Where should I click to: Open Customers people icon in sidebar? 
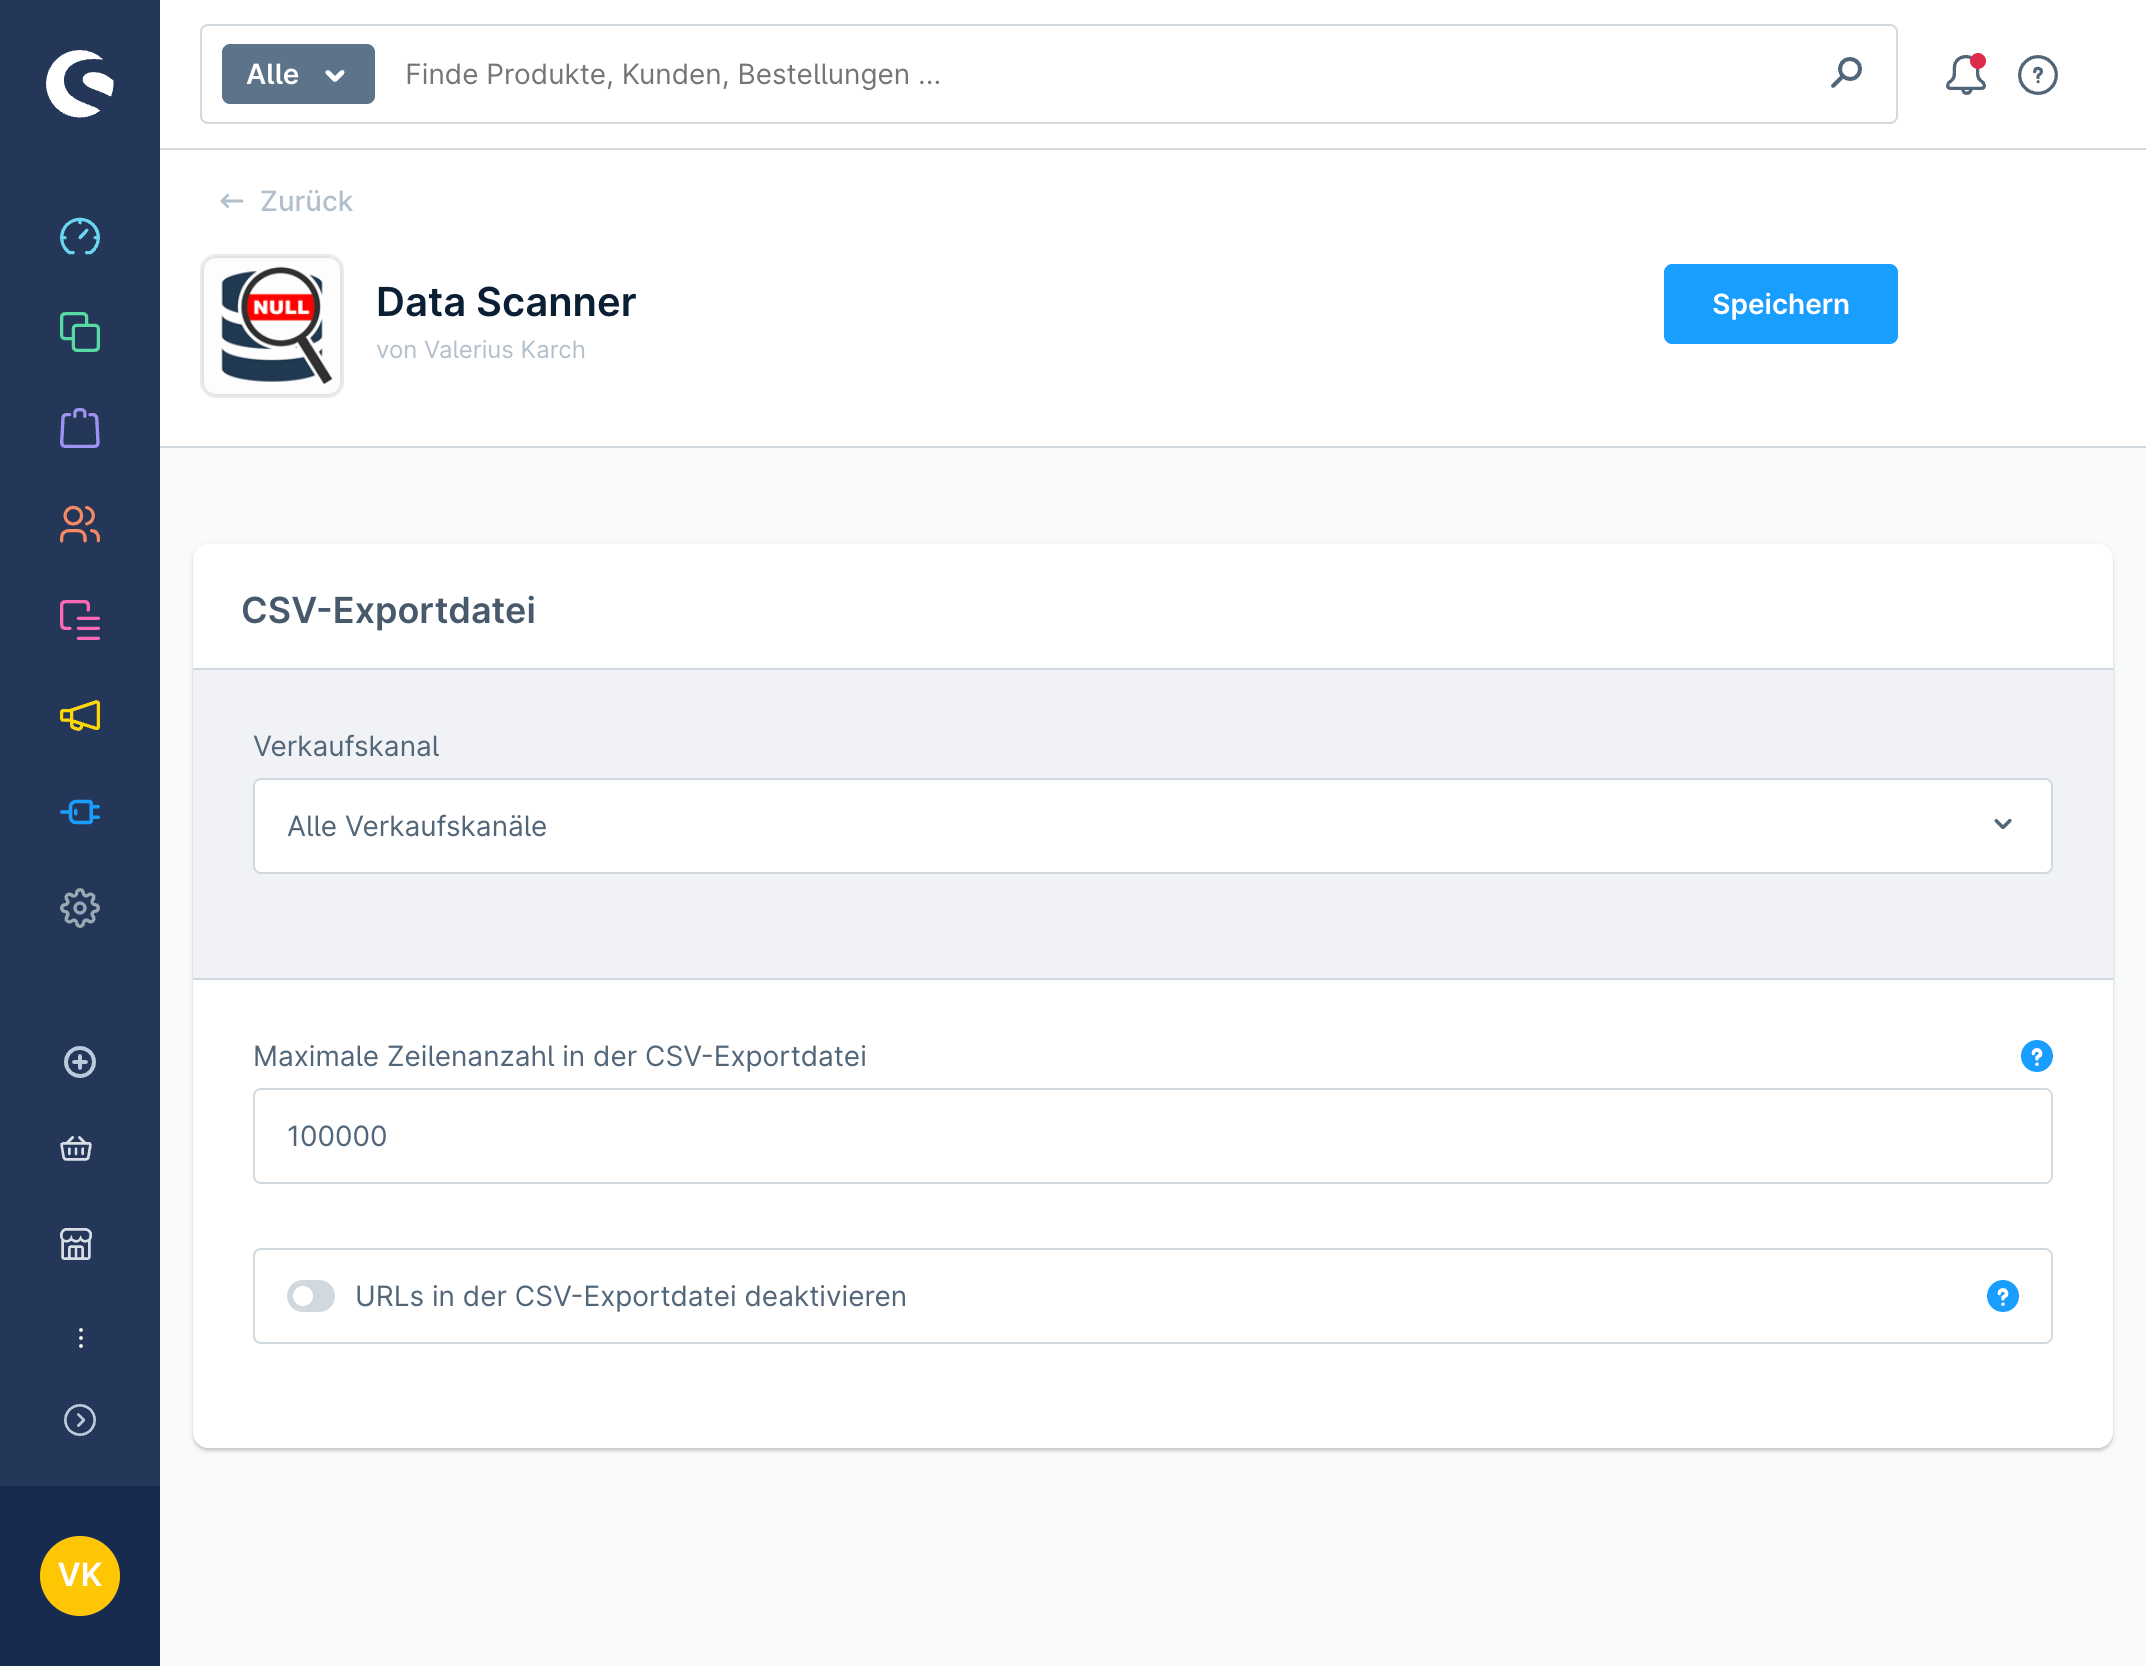click(80, 524)
